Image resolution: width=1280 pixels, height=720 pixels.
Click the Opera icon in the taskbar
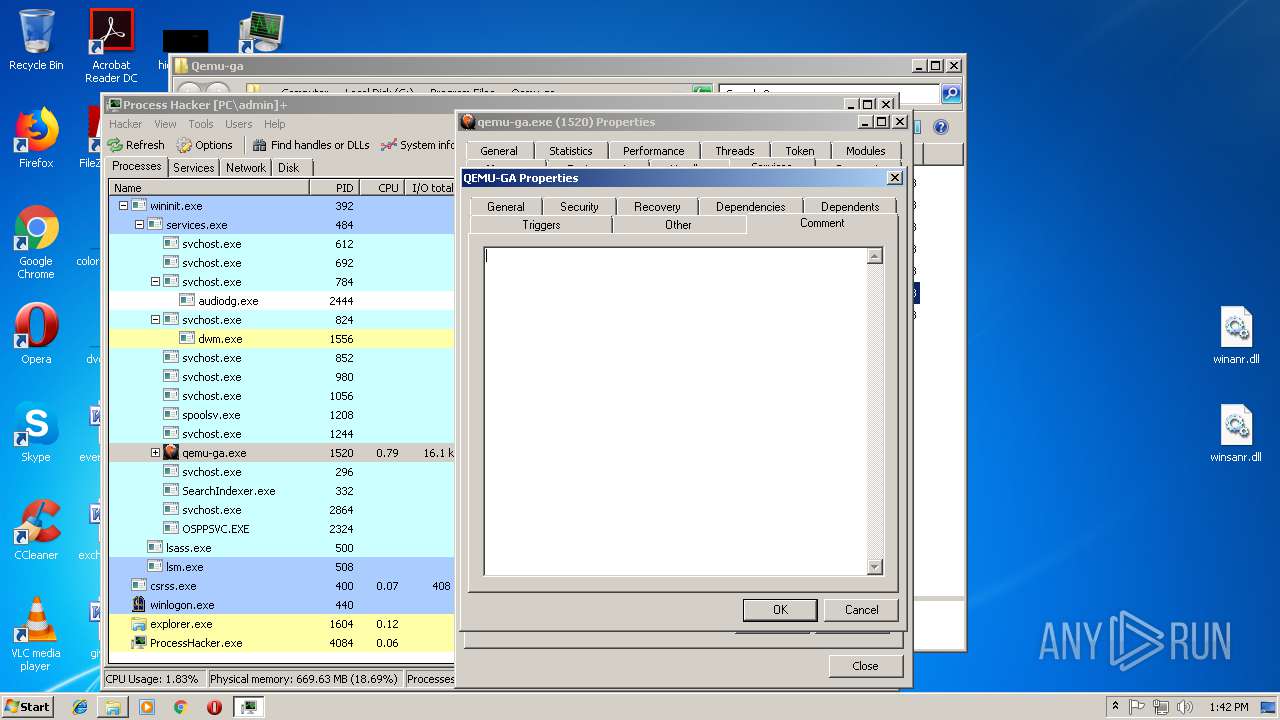tap(214, 707)
